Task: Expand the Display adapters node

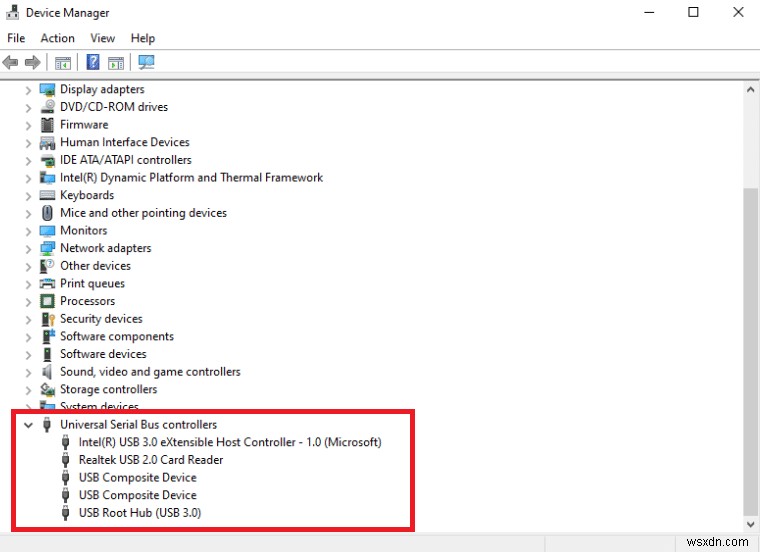Action: 28,90
